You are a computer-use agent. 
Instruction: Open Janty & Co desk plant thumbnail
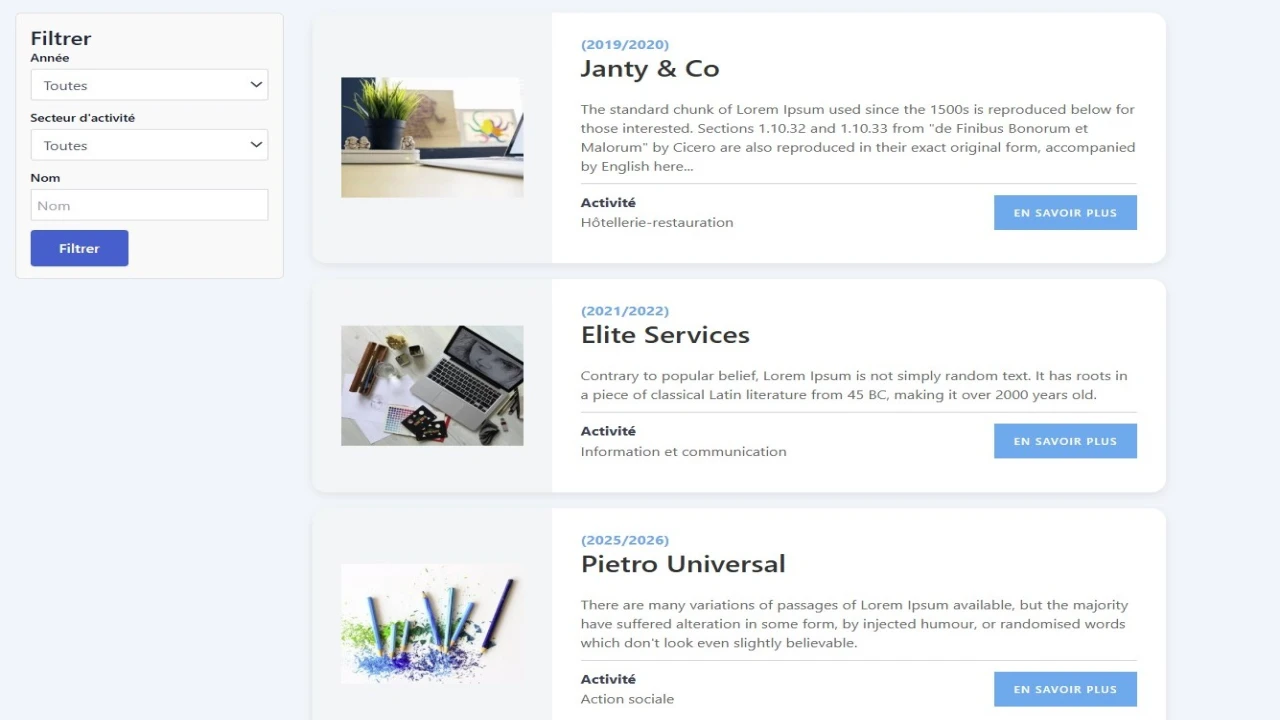(432, 137)
